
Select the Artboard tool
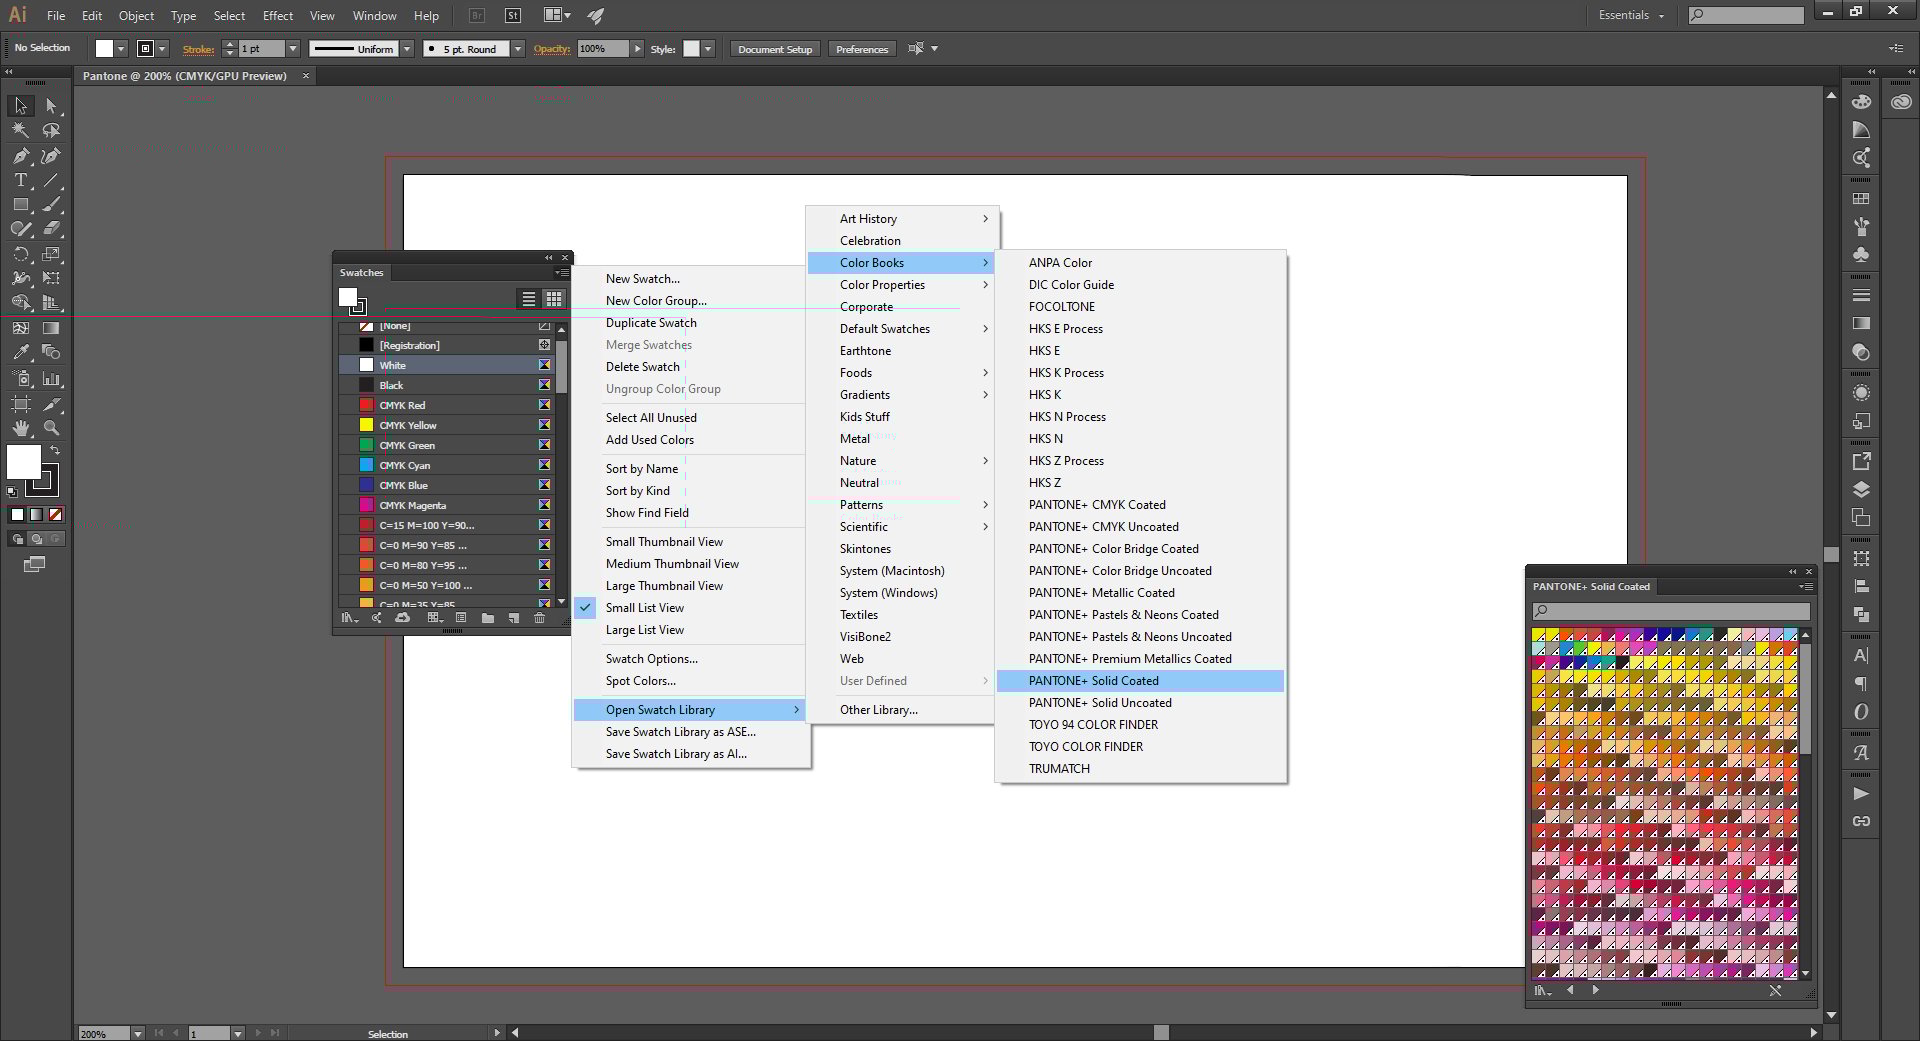click(x=20, y=404)
